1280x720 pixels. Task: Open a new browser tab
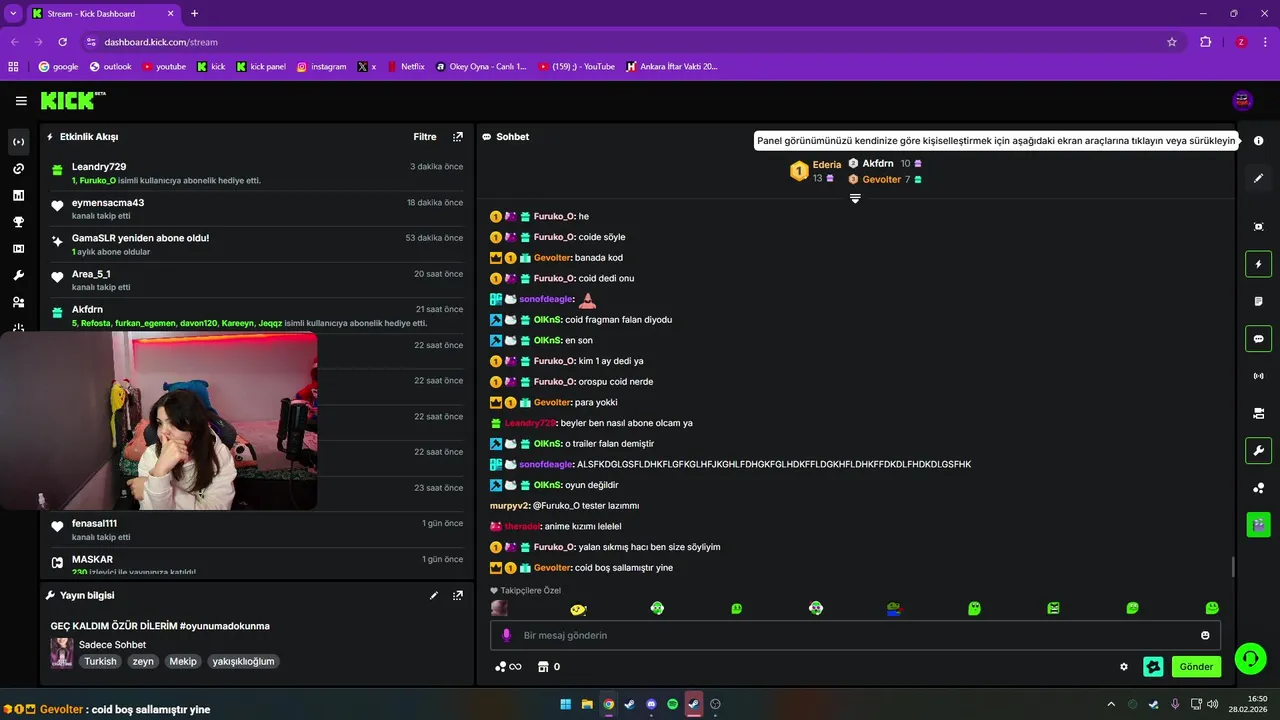(x=194, y=14)
